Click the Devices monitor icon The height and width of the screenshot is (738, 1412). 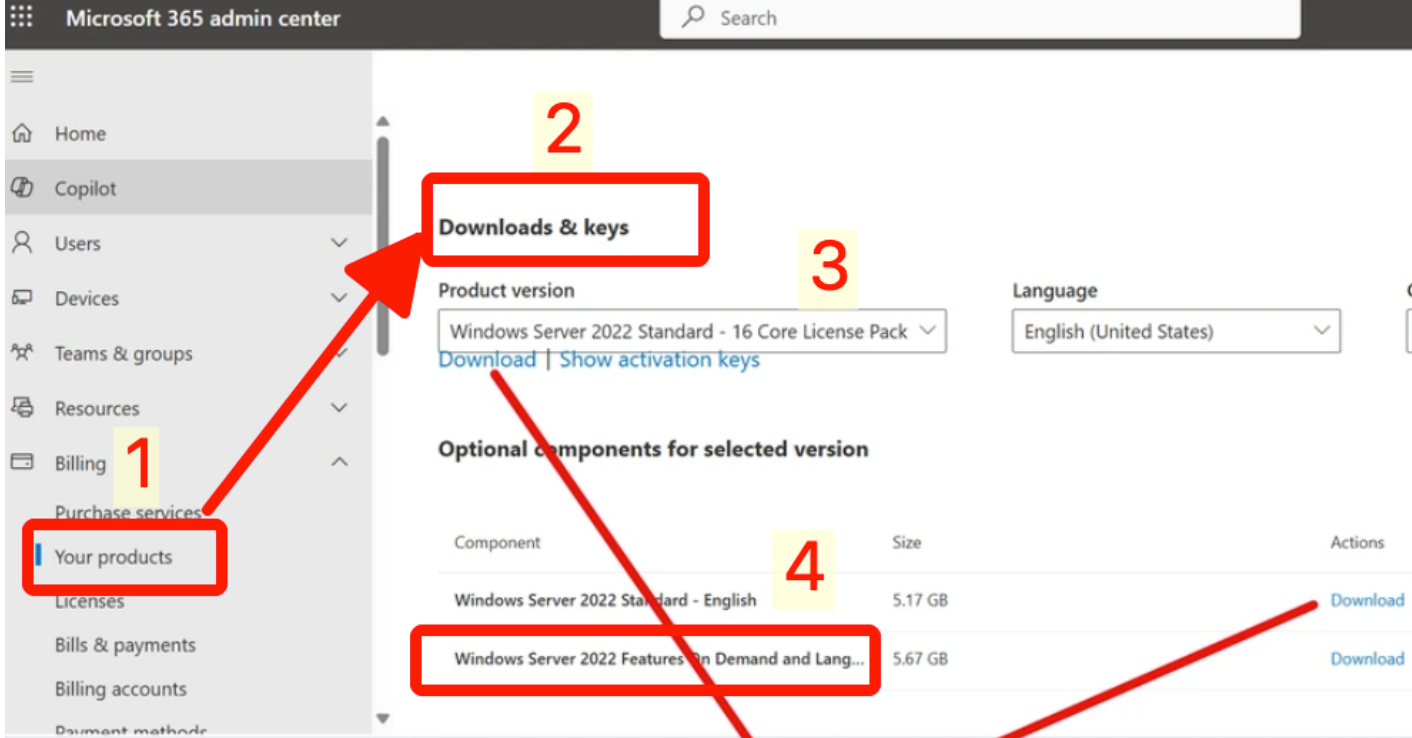(22, 298)
